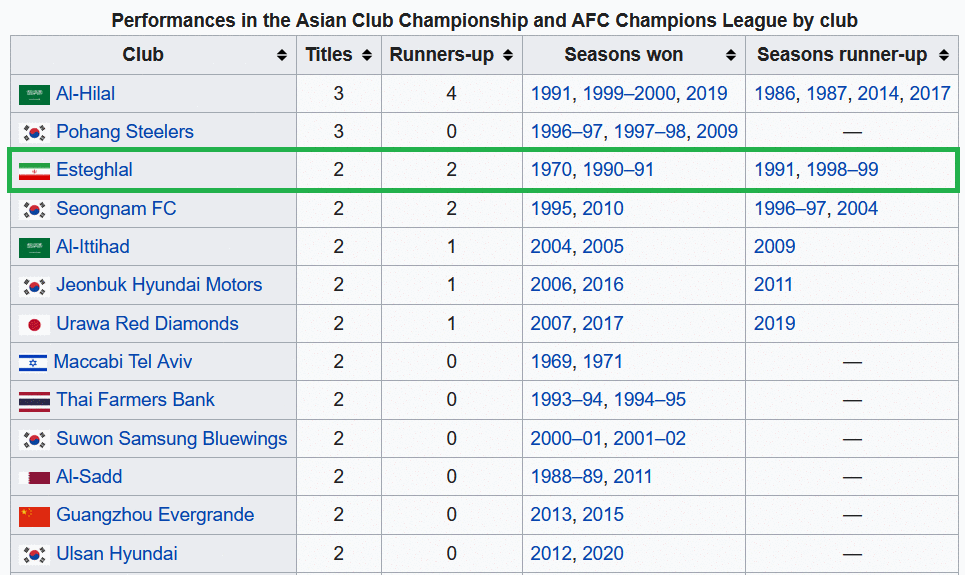Click the Israel flag beside Maccabi Tel Aviv
The height and width of the screenshot is (575, 965).
click(x=33, y=363)
